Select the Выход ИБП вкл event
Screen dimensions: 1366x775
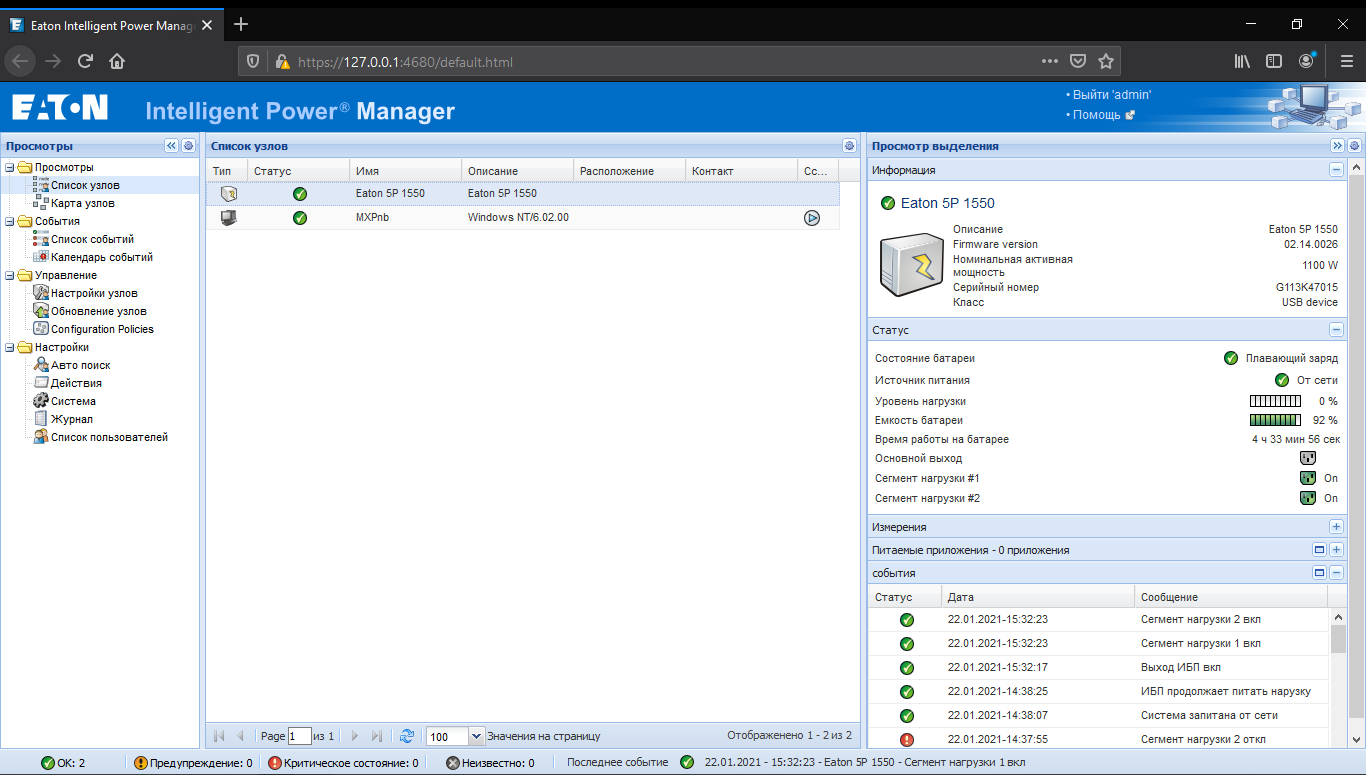point(1100,667)
